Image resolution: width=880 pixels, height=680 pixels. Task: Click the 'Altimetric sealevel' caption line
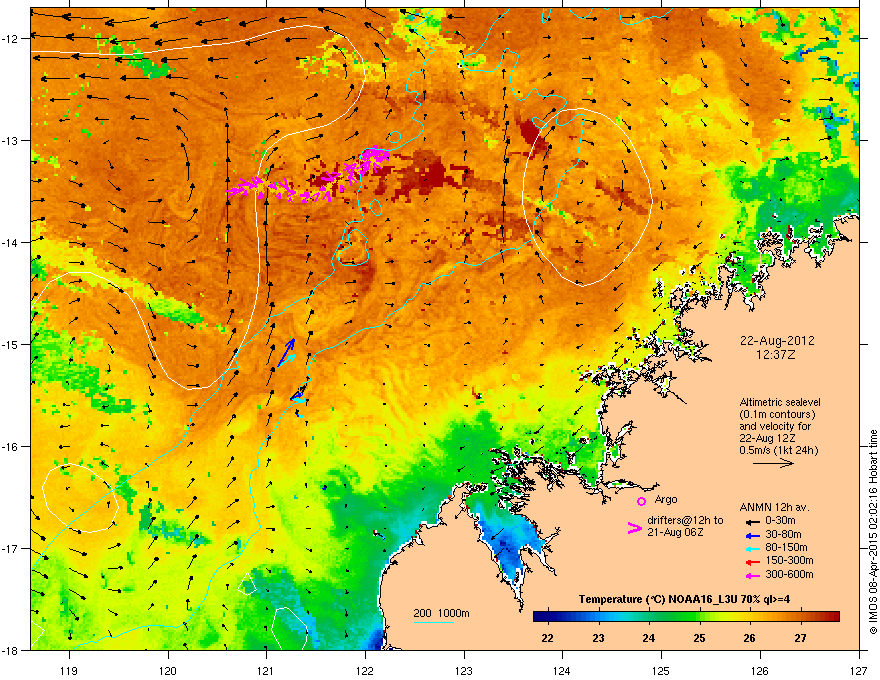[780, 402]
